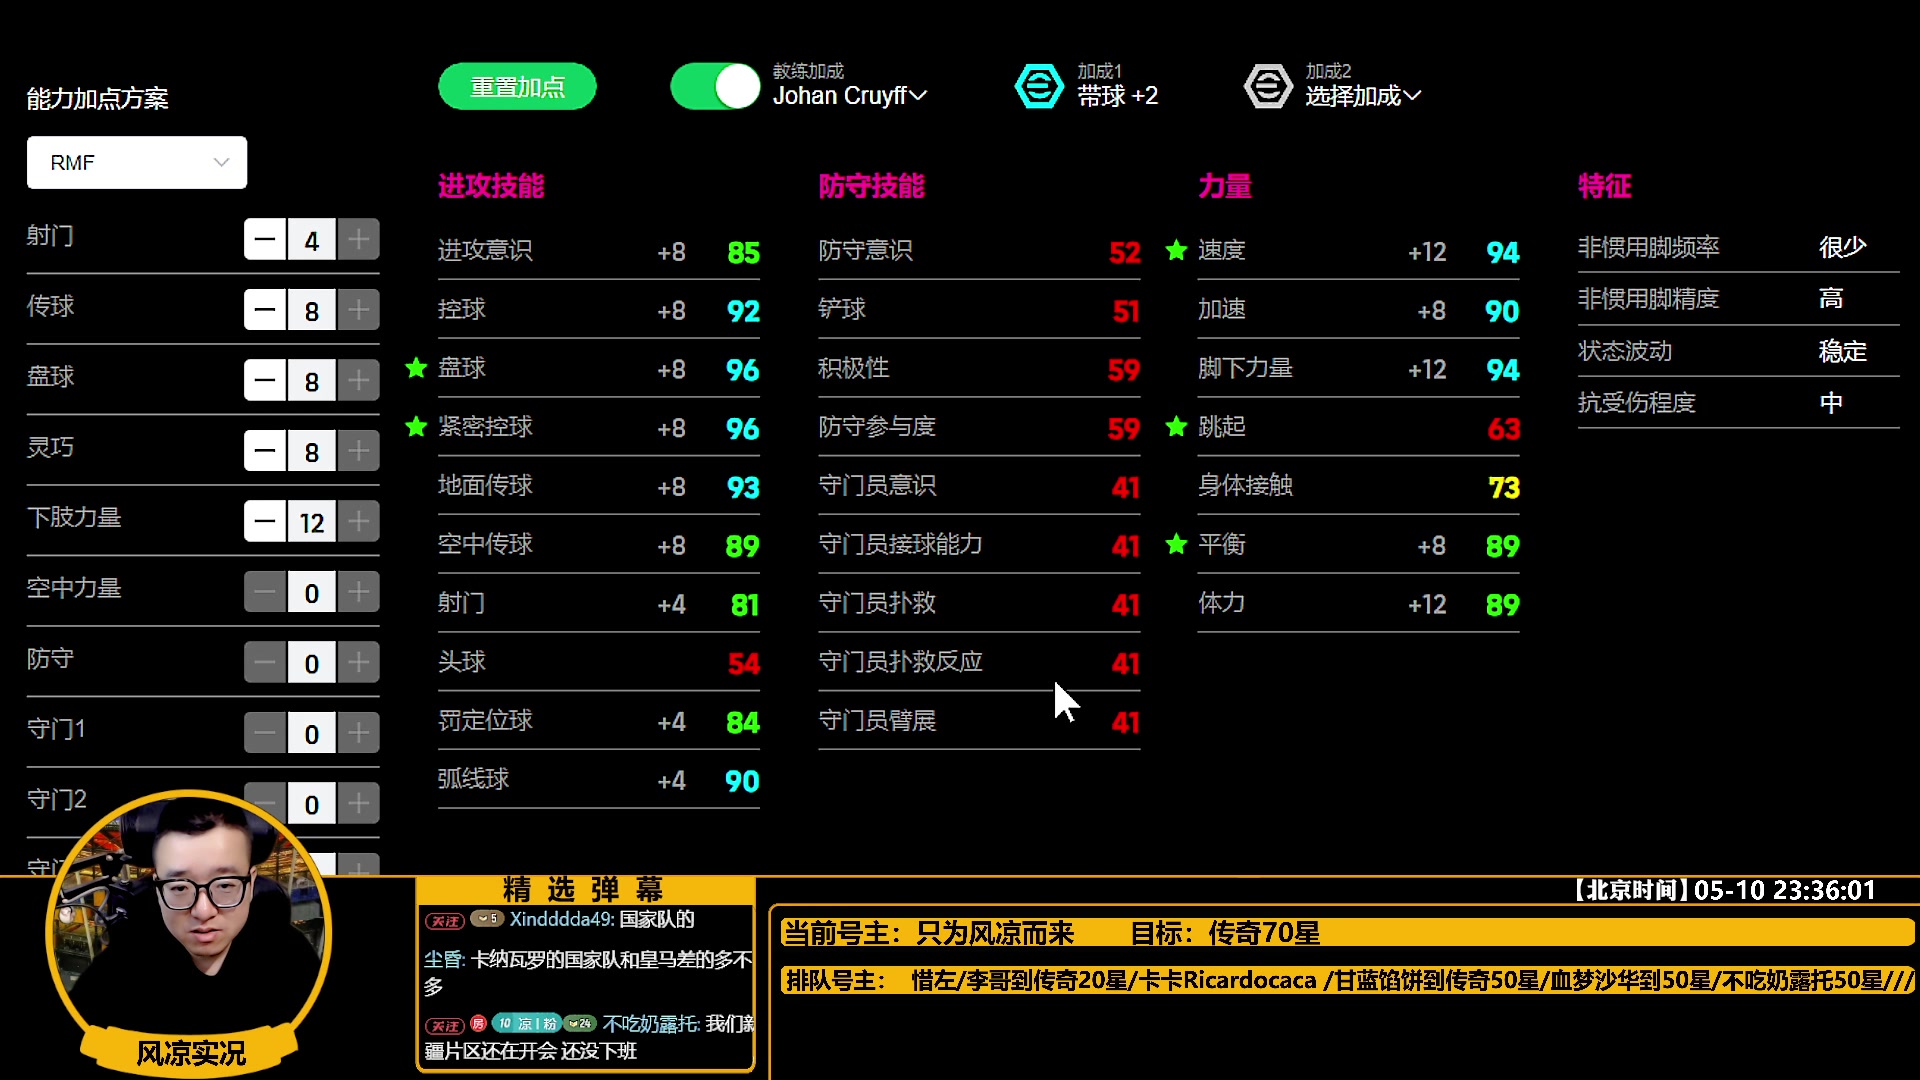
Task: Click the disabled minus for 空中力量
Action: coord(265,592)
